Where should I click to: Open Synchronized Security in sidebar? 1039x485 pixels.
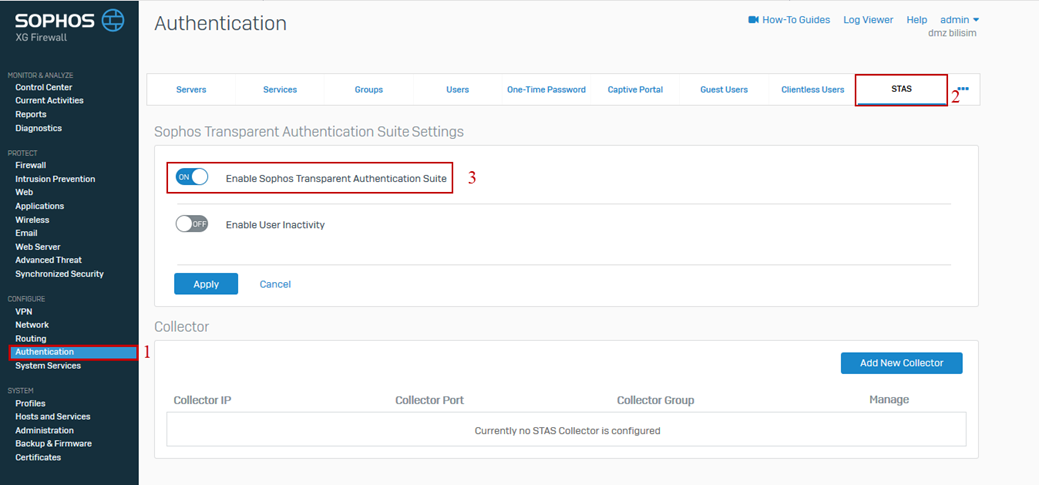60,274
